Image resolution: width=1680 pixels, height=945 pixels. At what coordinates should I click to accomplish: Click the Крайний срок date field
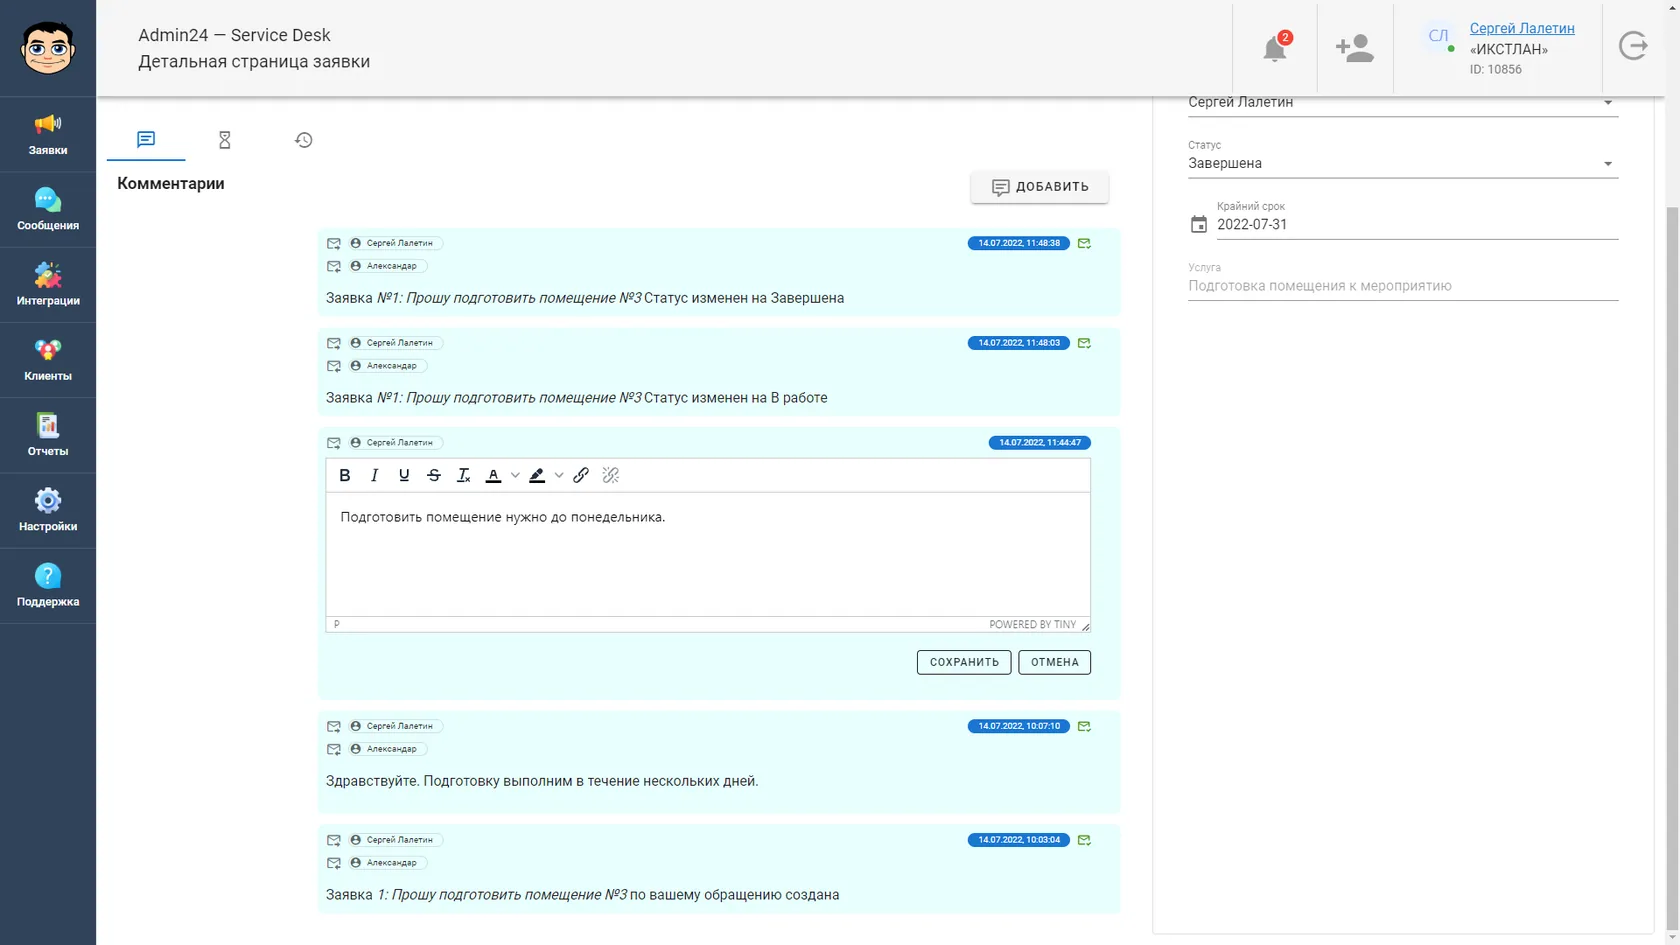[x=1417, y=224]
